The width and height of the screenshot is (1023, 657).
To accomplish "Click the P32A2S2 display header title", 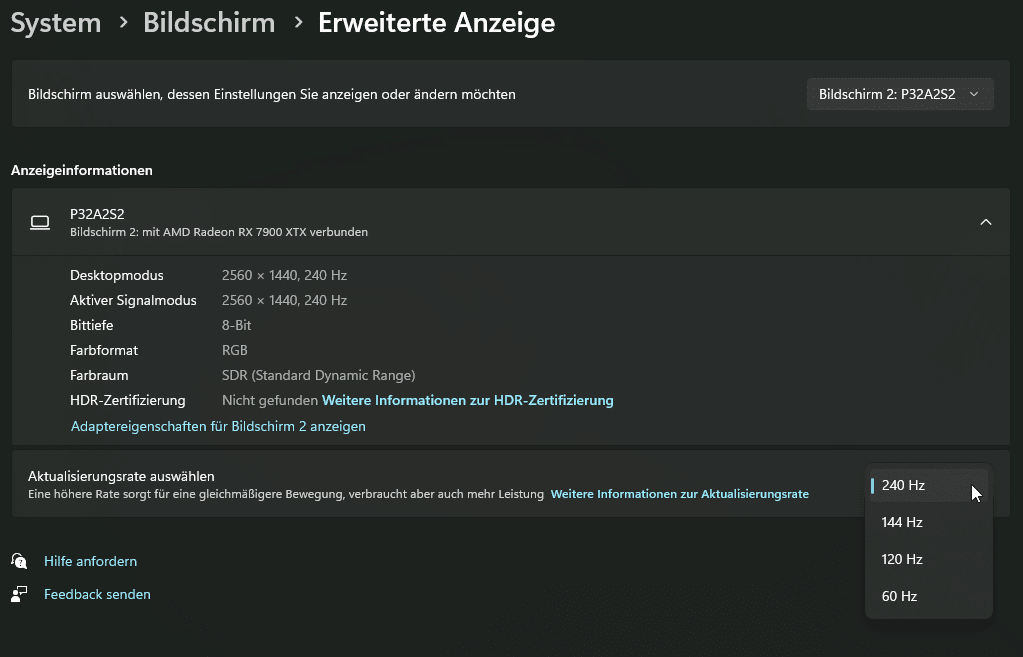I will [x=97, y=214].
